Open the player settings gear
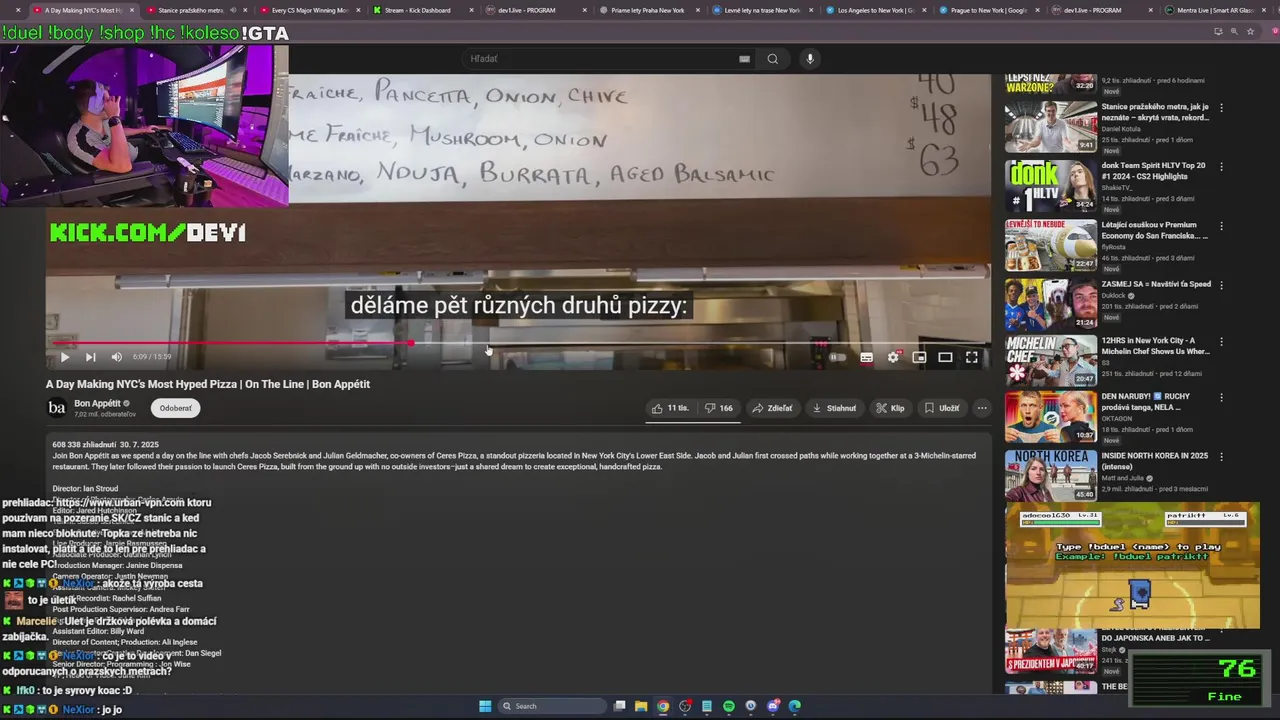The width and height of the screenshot is (1280, 720). (893, 357)
